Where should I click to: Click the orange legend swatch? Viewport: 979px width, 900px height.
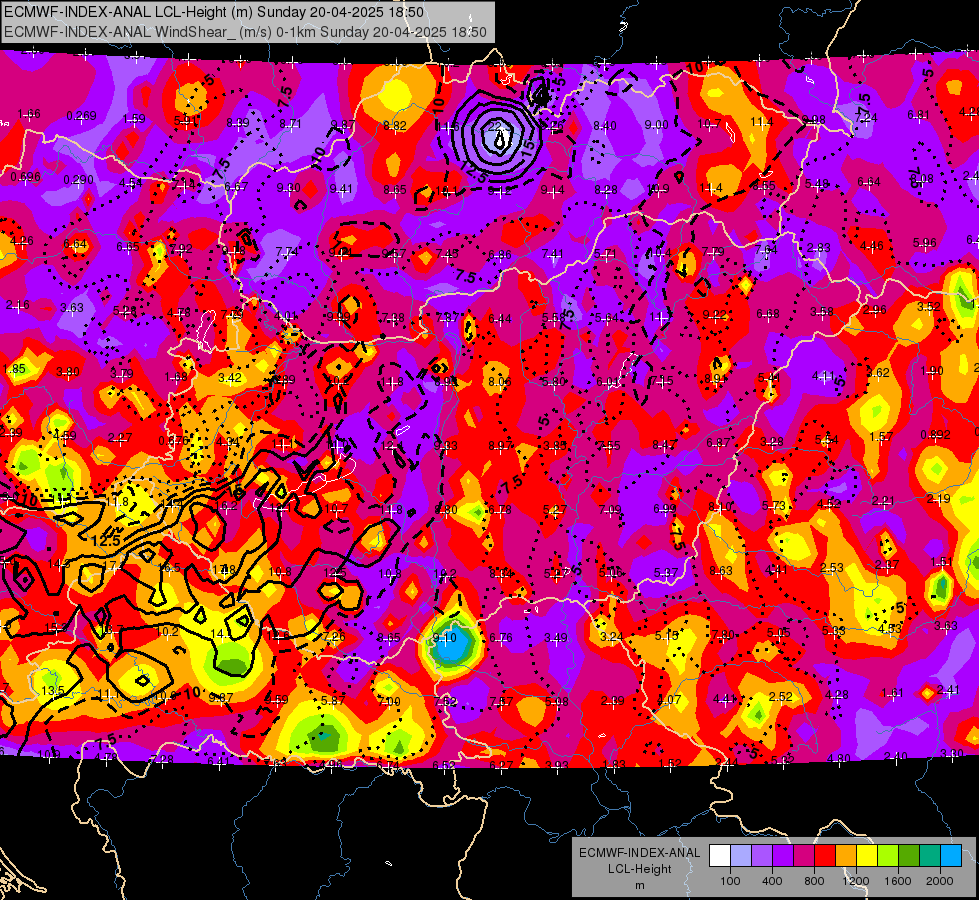tap(846, 855)
